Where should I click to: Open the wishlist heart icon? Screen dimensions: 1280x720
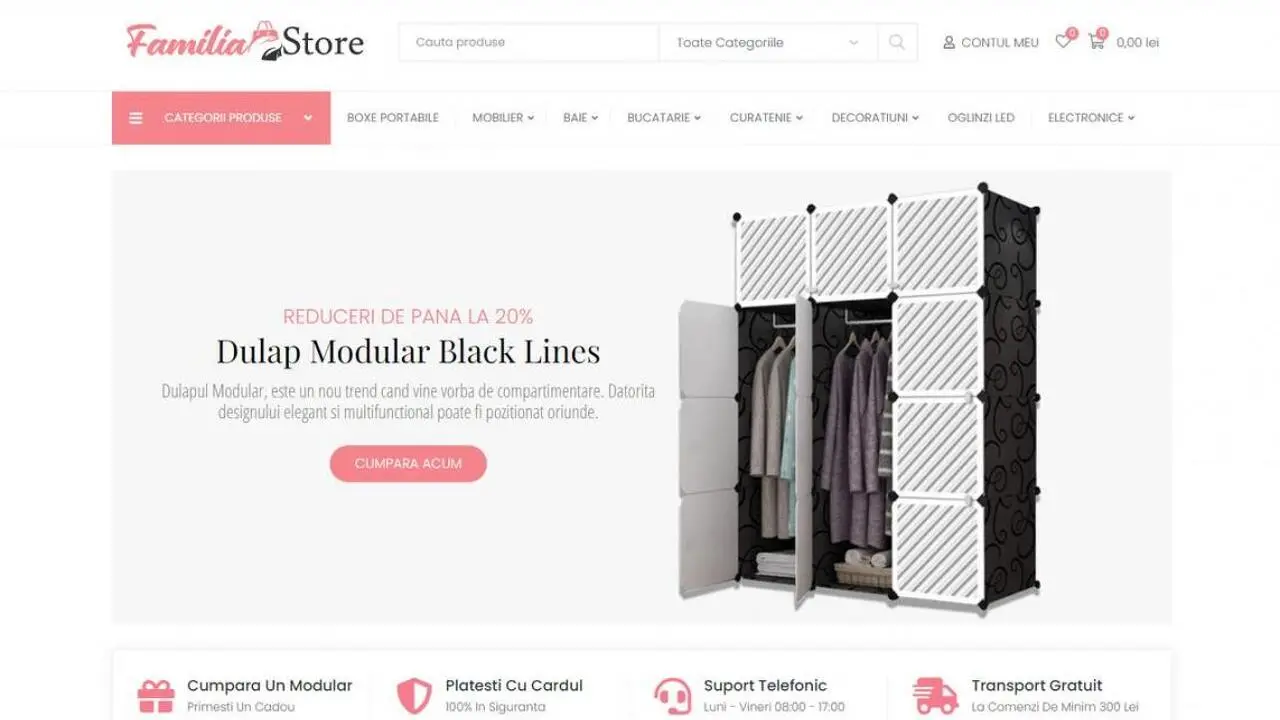tap(1063, 42)
